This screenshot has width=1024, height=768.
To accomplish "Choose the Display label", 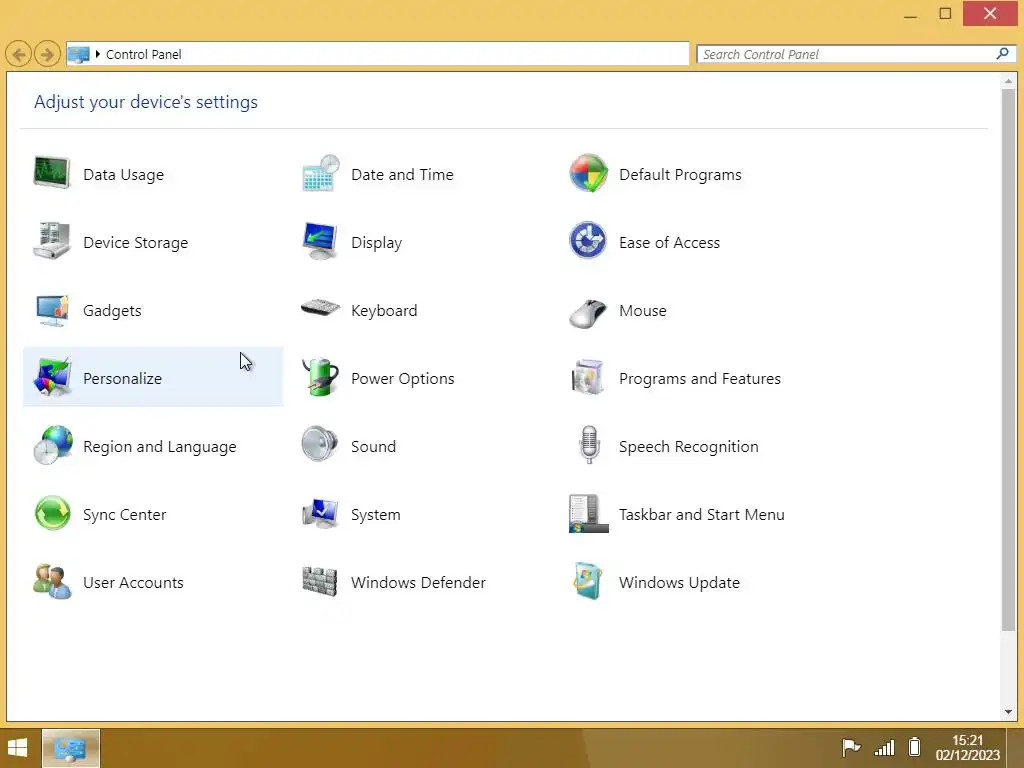I will click(376, 243).
